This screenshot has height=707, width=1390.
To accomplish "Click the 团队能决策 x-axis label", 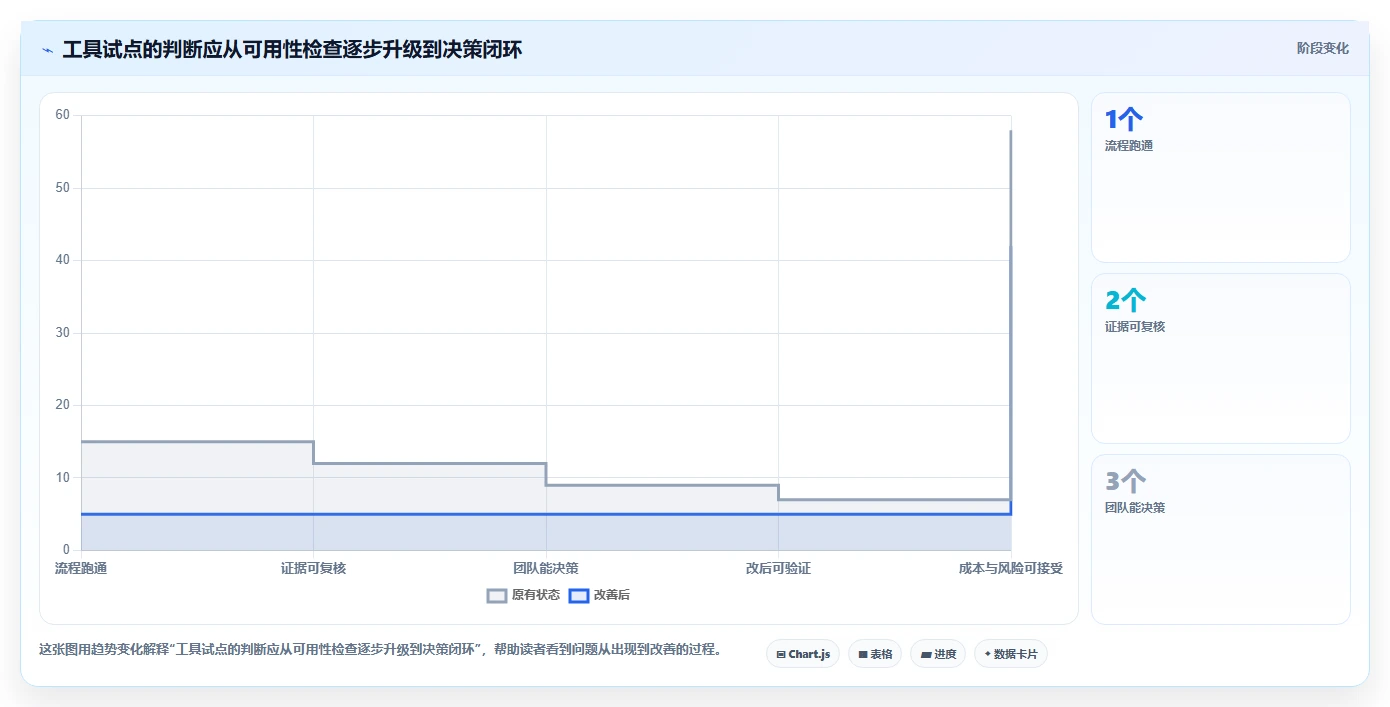I will [x=546, y=568].
